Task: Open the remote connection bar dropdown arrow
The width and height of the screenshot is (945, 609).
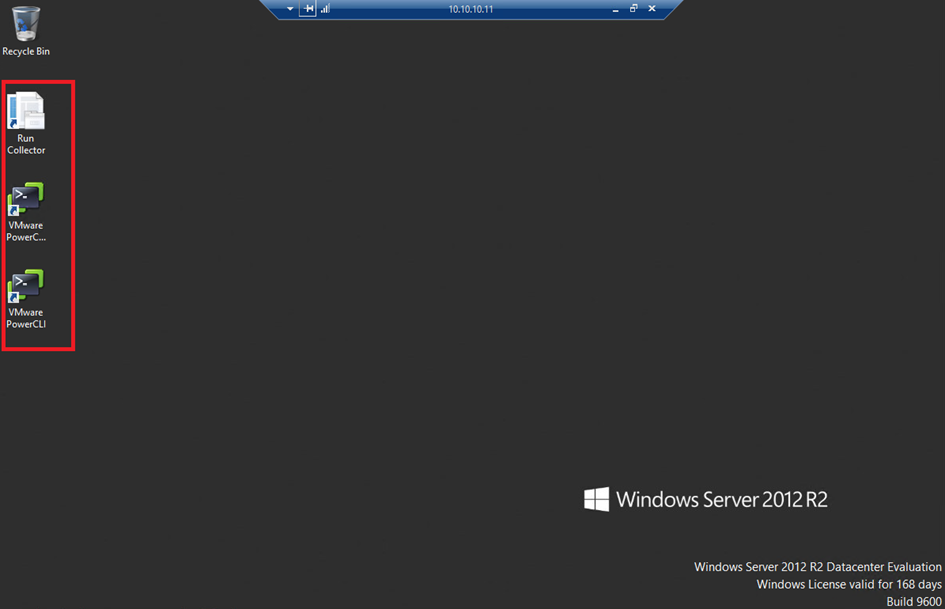Action: (x=290, y=9)
